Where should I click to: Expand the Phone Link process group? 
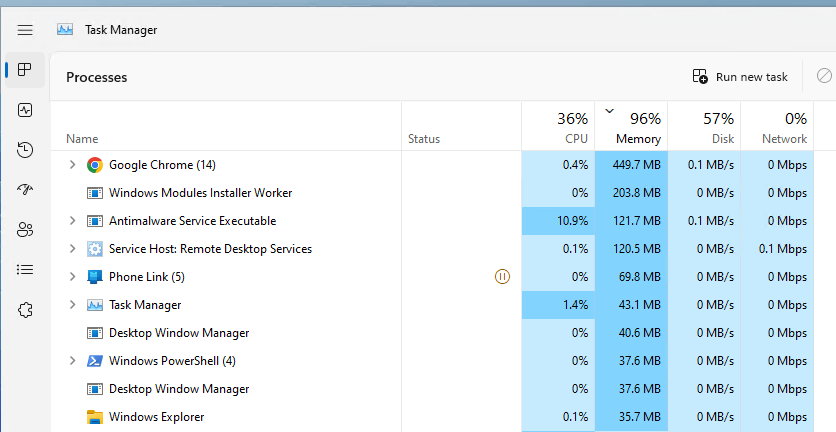click(71, 277)
